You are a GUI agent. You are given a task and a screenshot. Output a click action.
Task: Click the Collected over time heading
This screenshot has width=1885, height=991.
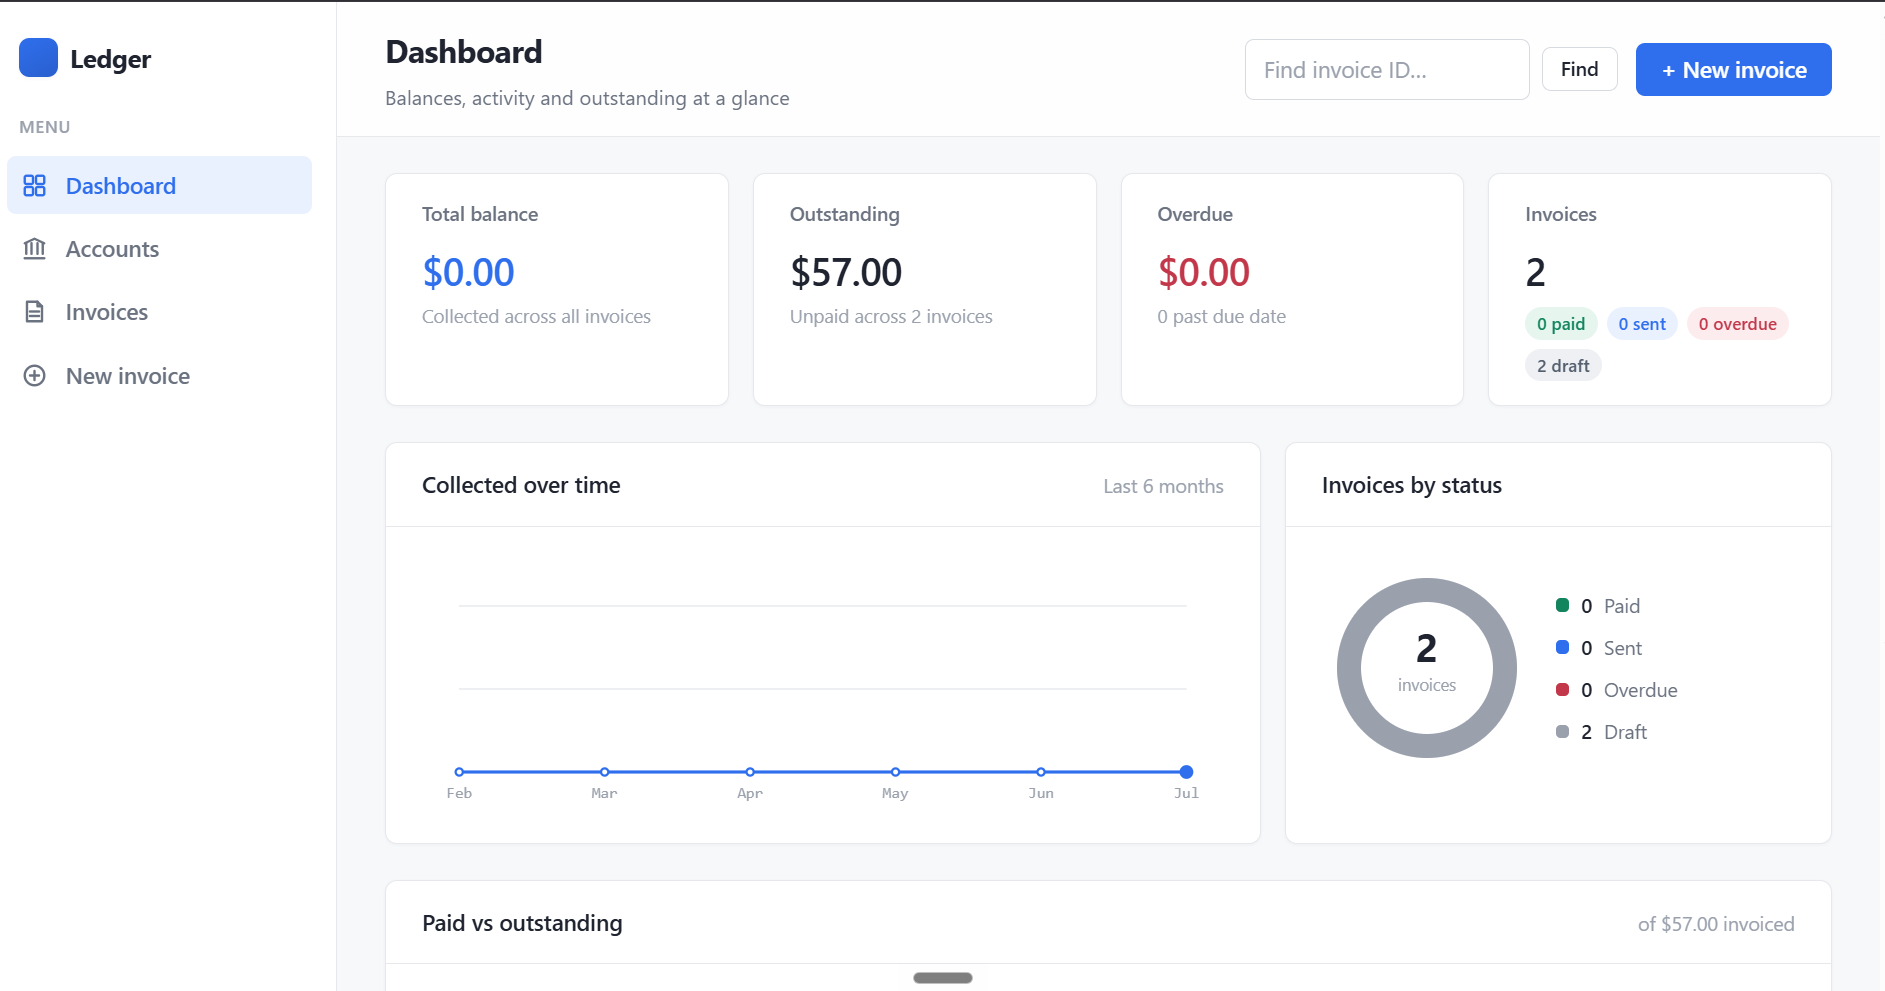(521, 485)
